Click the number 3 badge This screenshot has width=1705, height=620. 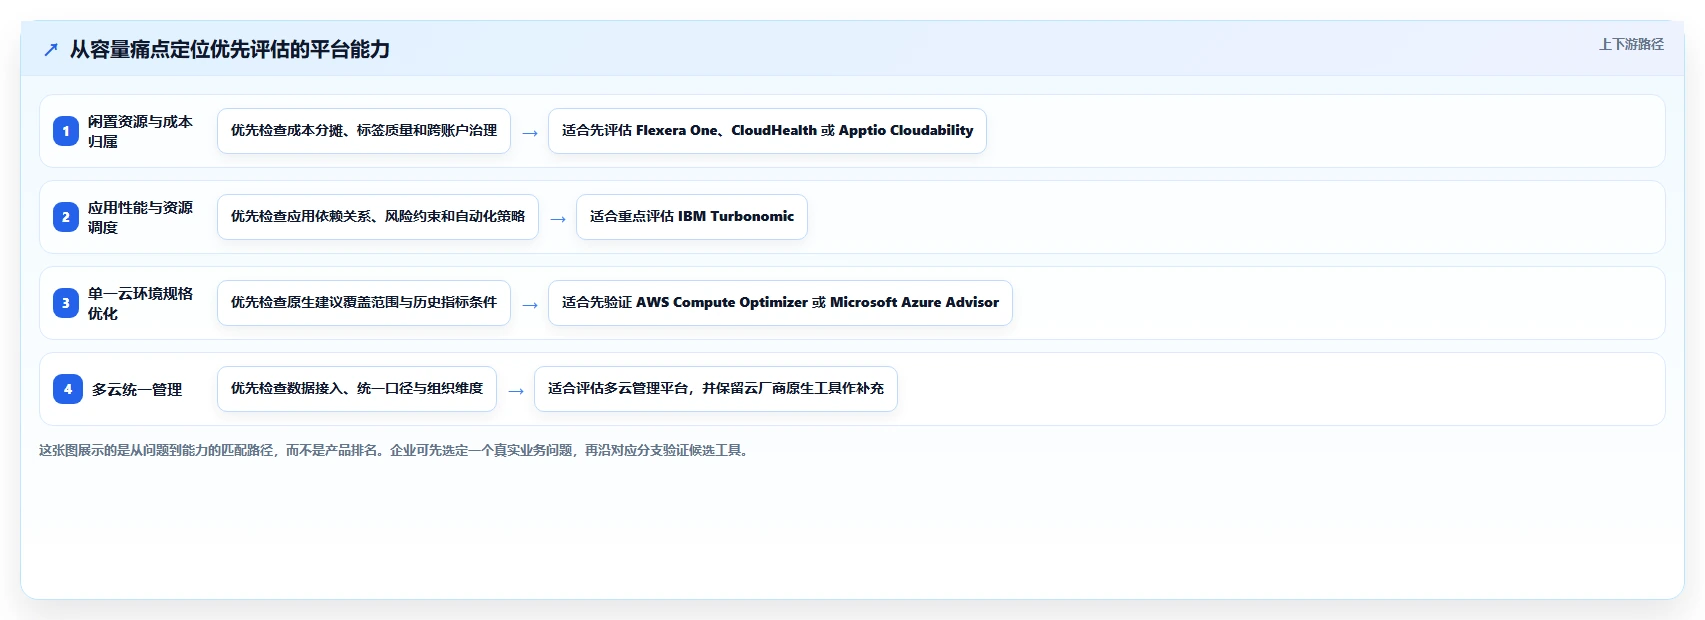(x=66, y=303)
